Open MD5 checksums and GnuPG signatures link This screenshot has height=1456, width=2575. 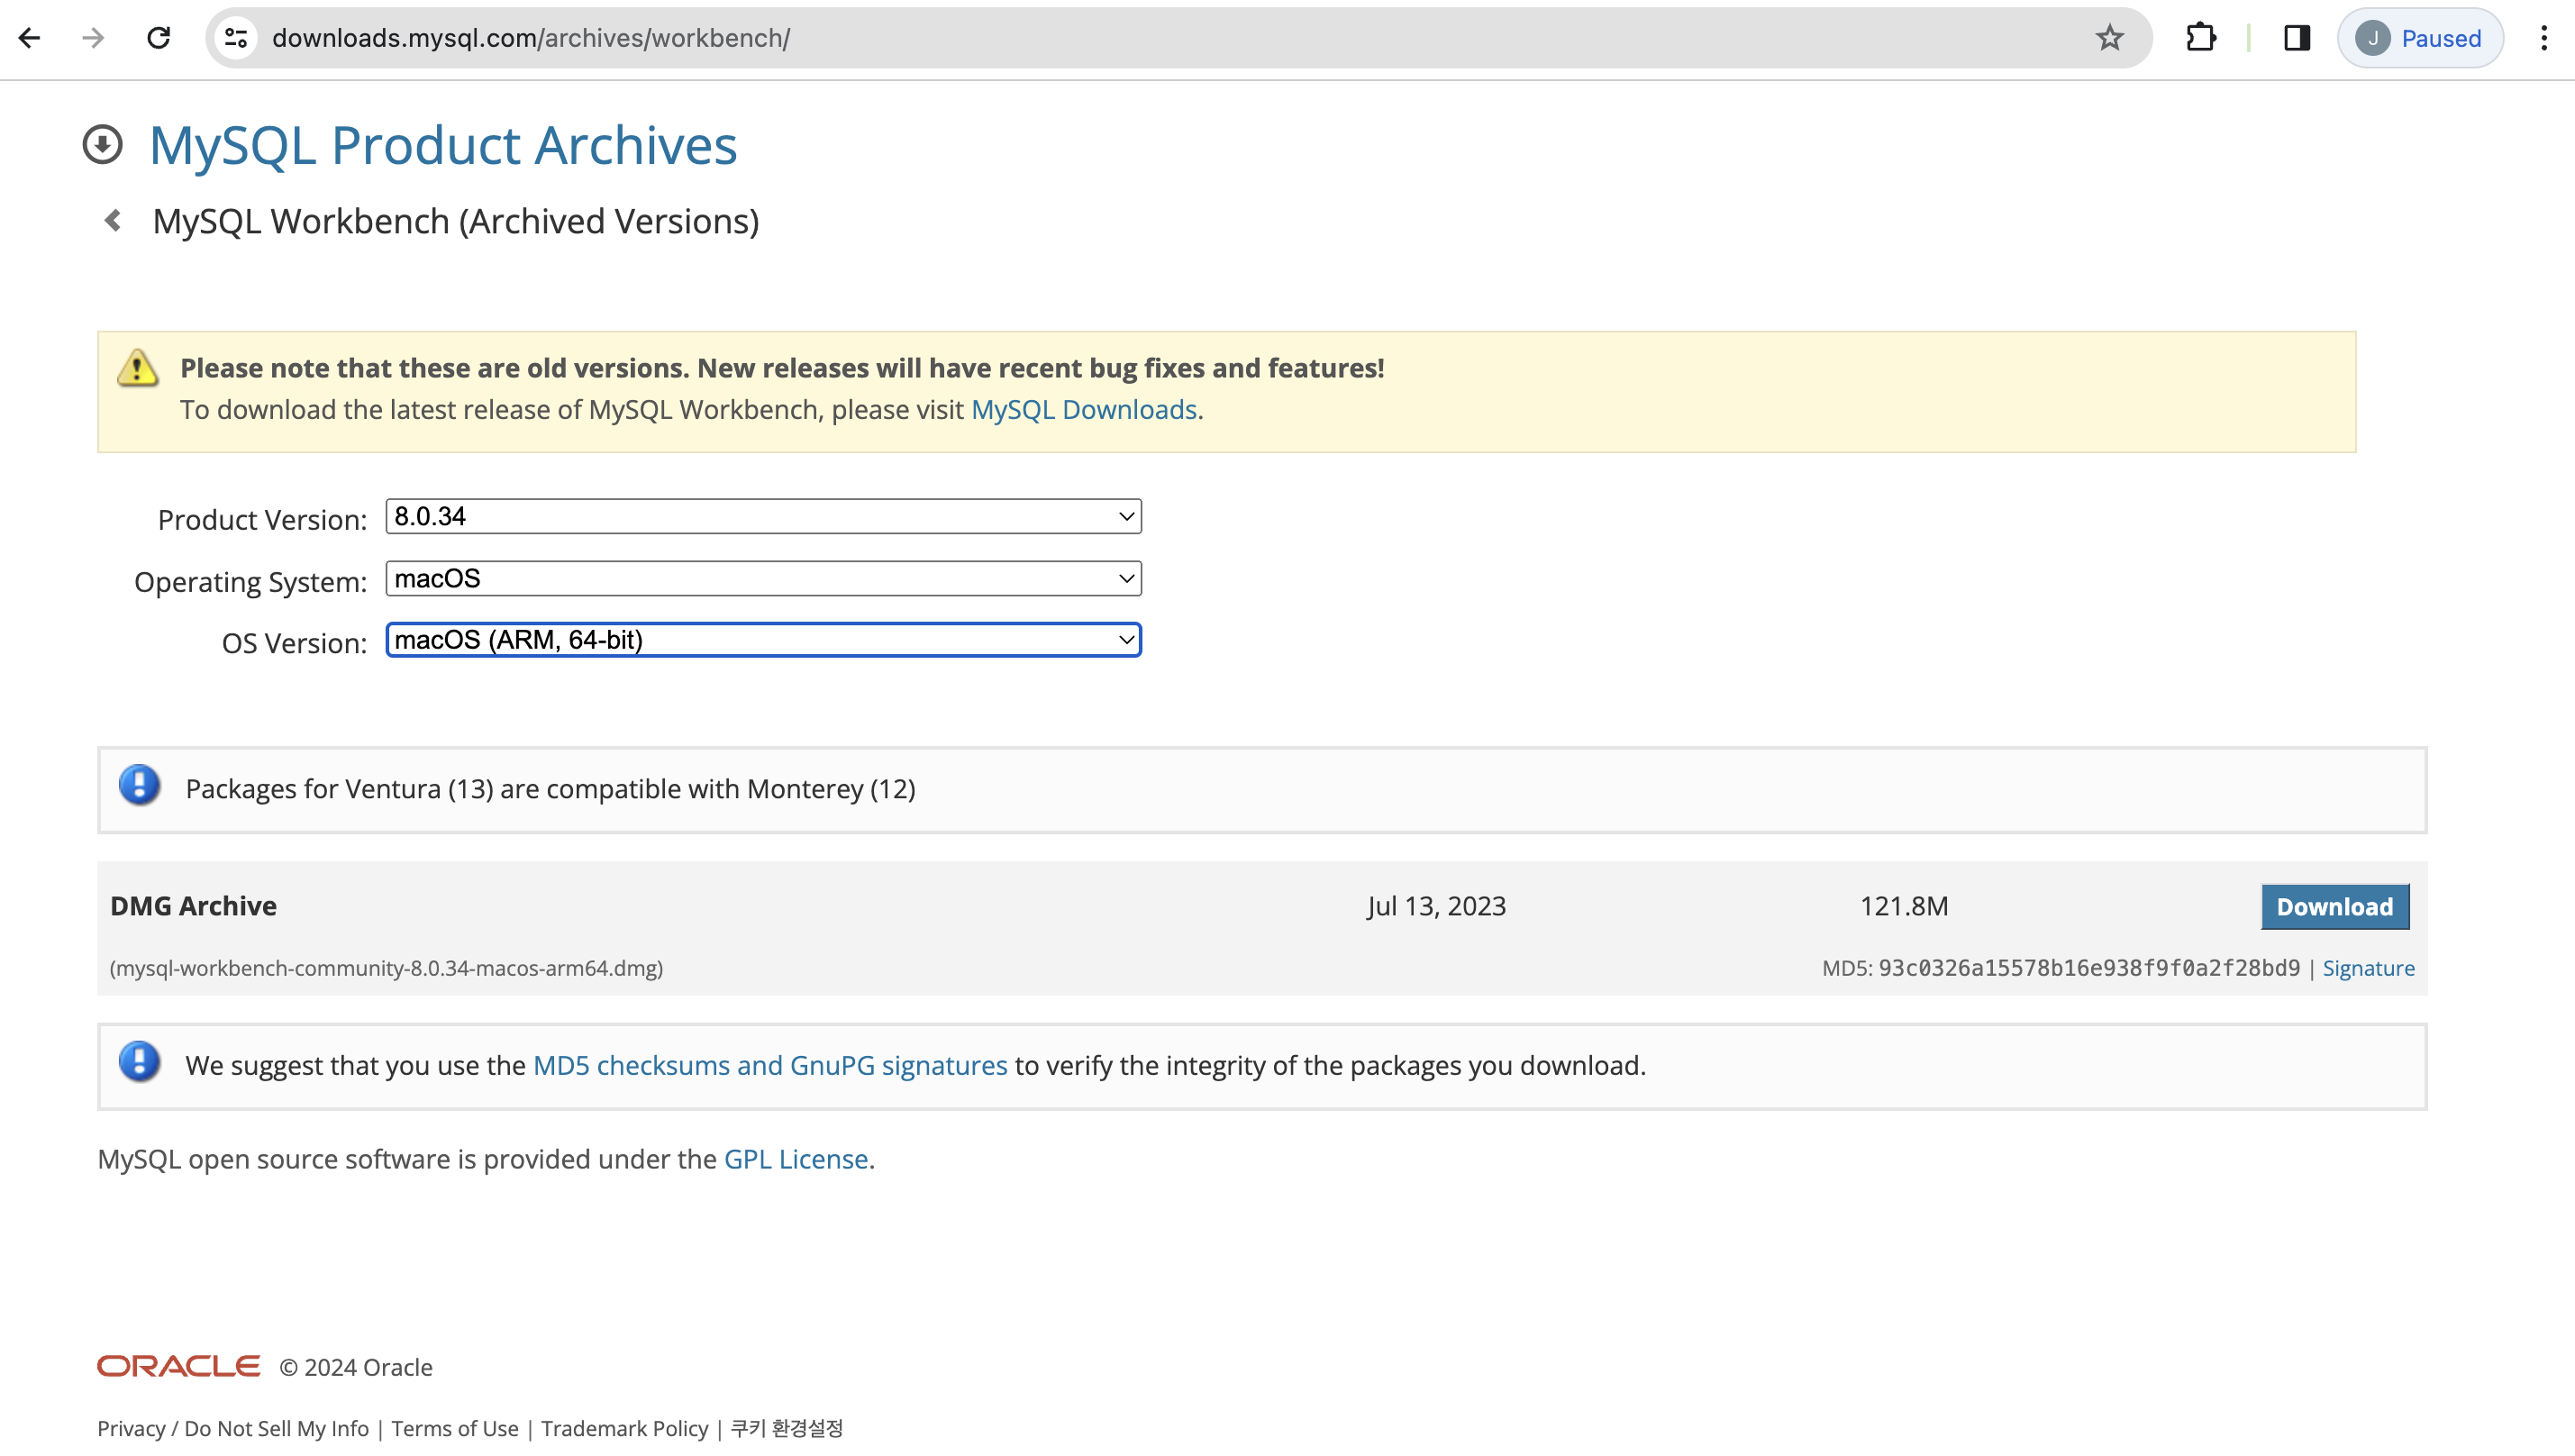[x=770, y=1065]
